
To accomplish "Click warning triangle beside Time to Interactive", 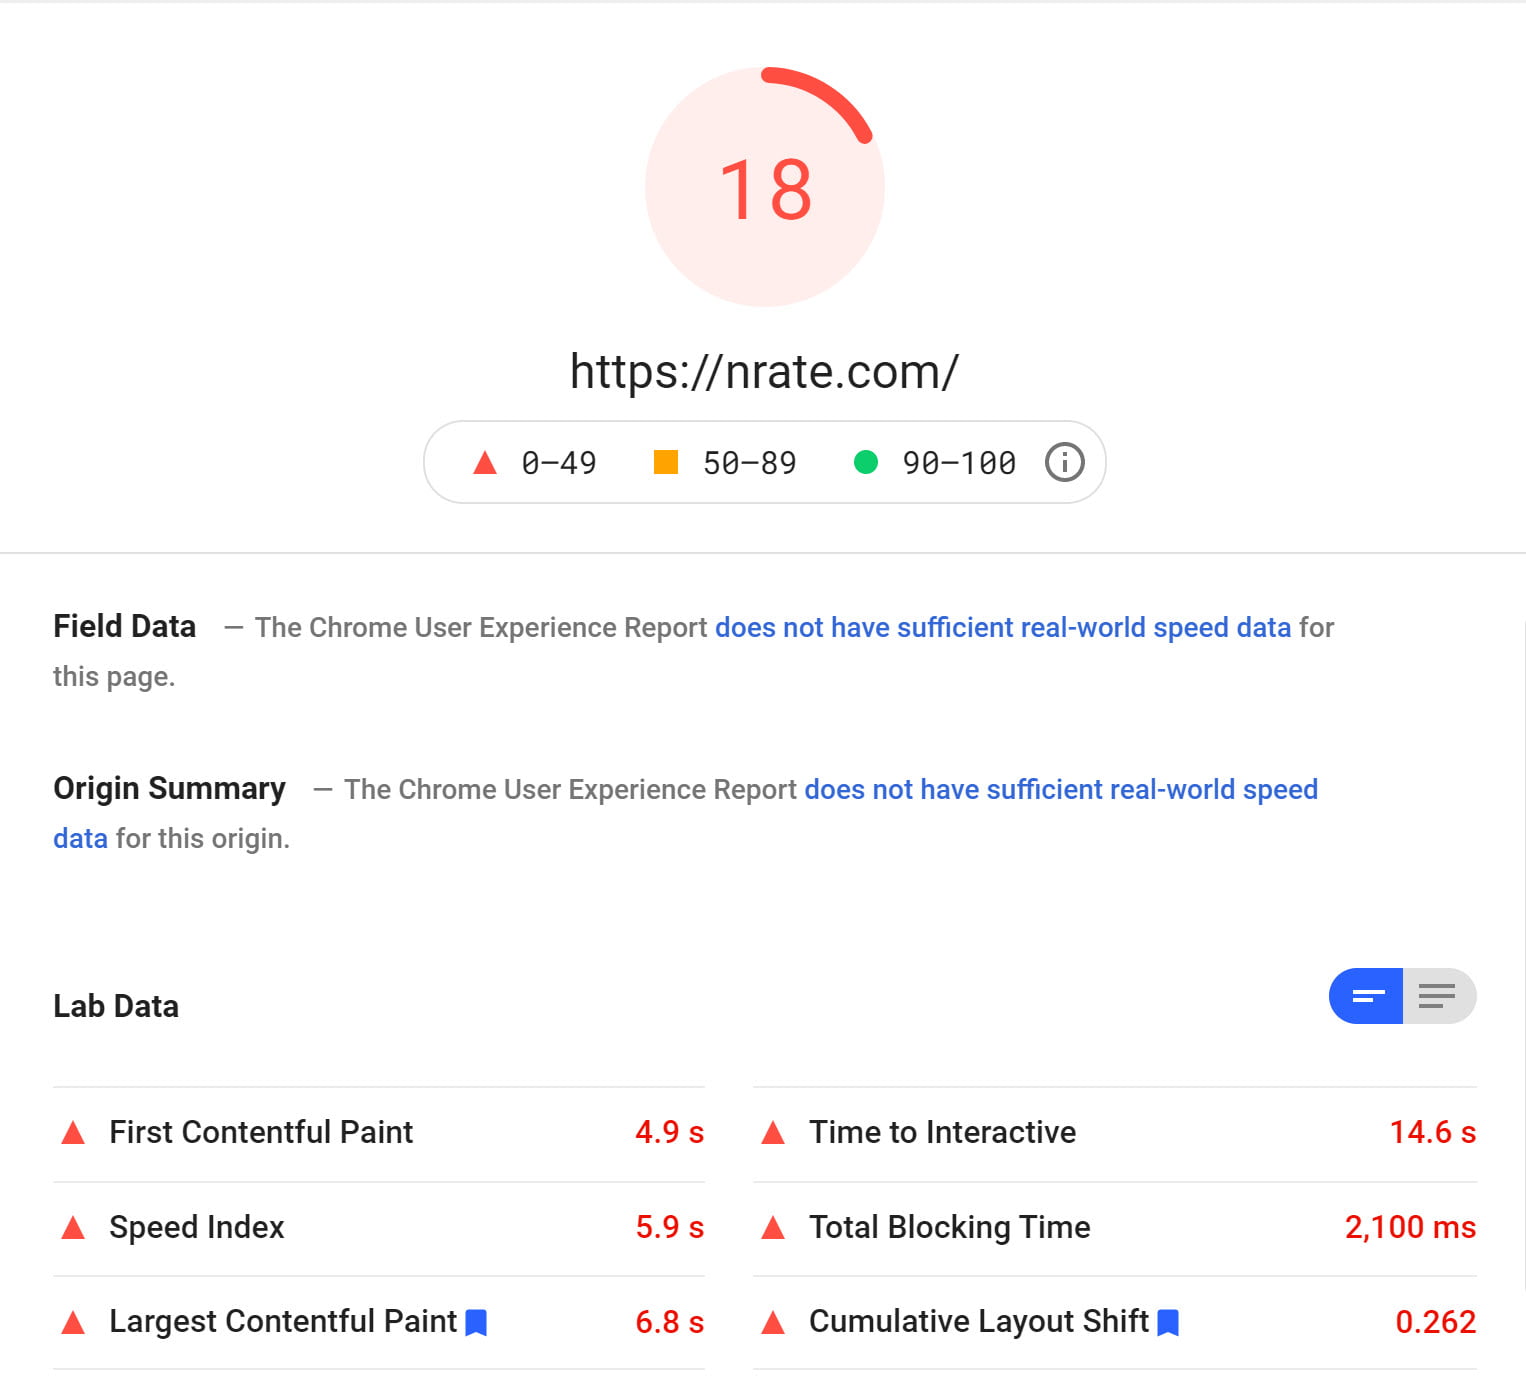I will coord(773,1133).
